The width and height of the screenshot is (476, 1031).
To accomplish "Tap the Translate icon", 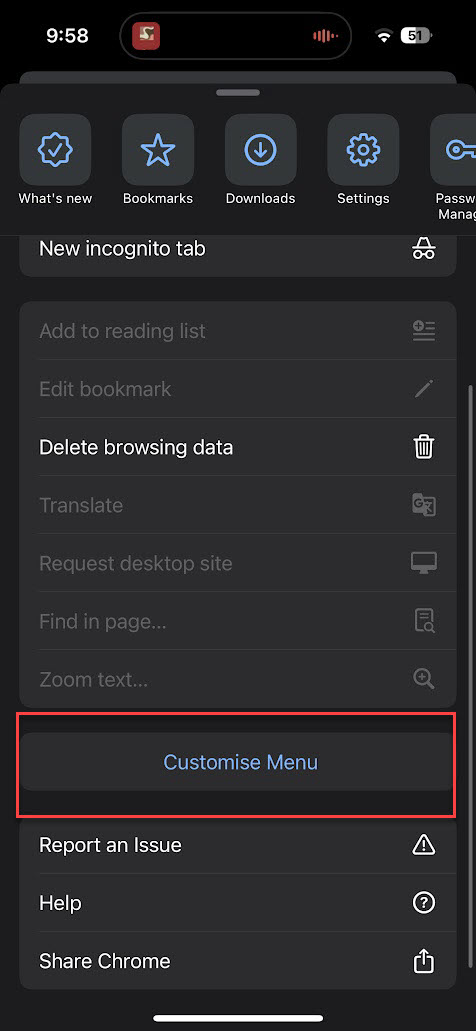I will [x=423, y=505].
